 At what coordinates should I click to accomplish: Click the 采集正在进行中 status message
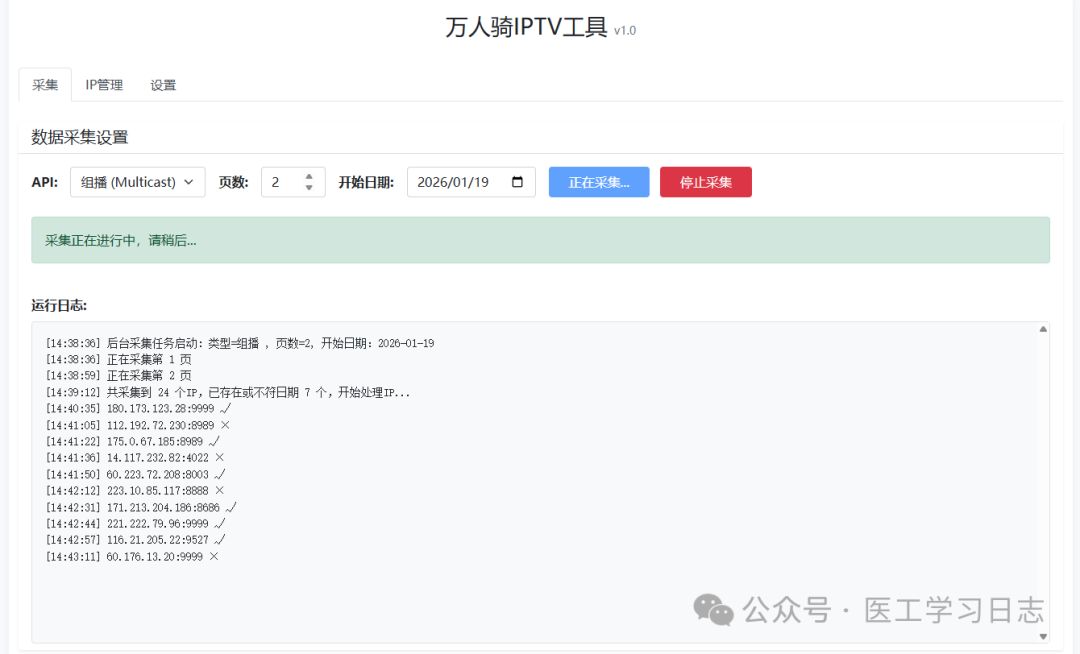(541, 240)
